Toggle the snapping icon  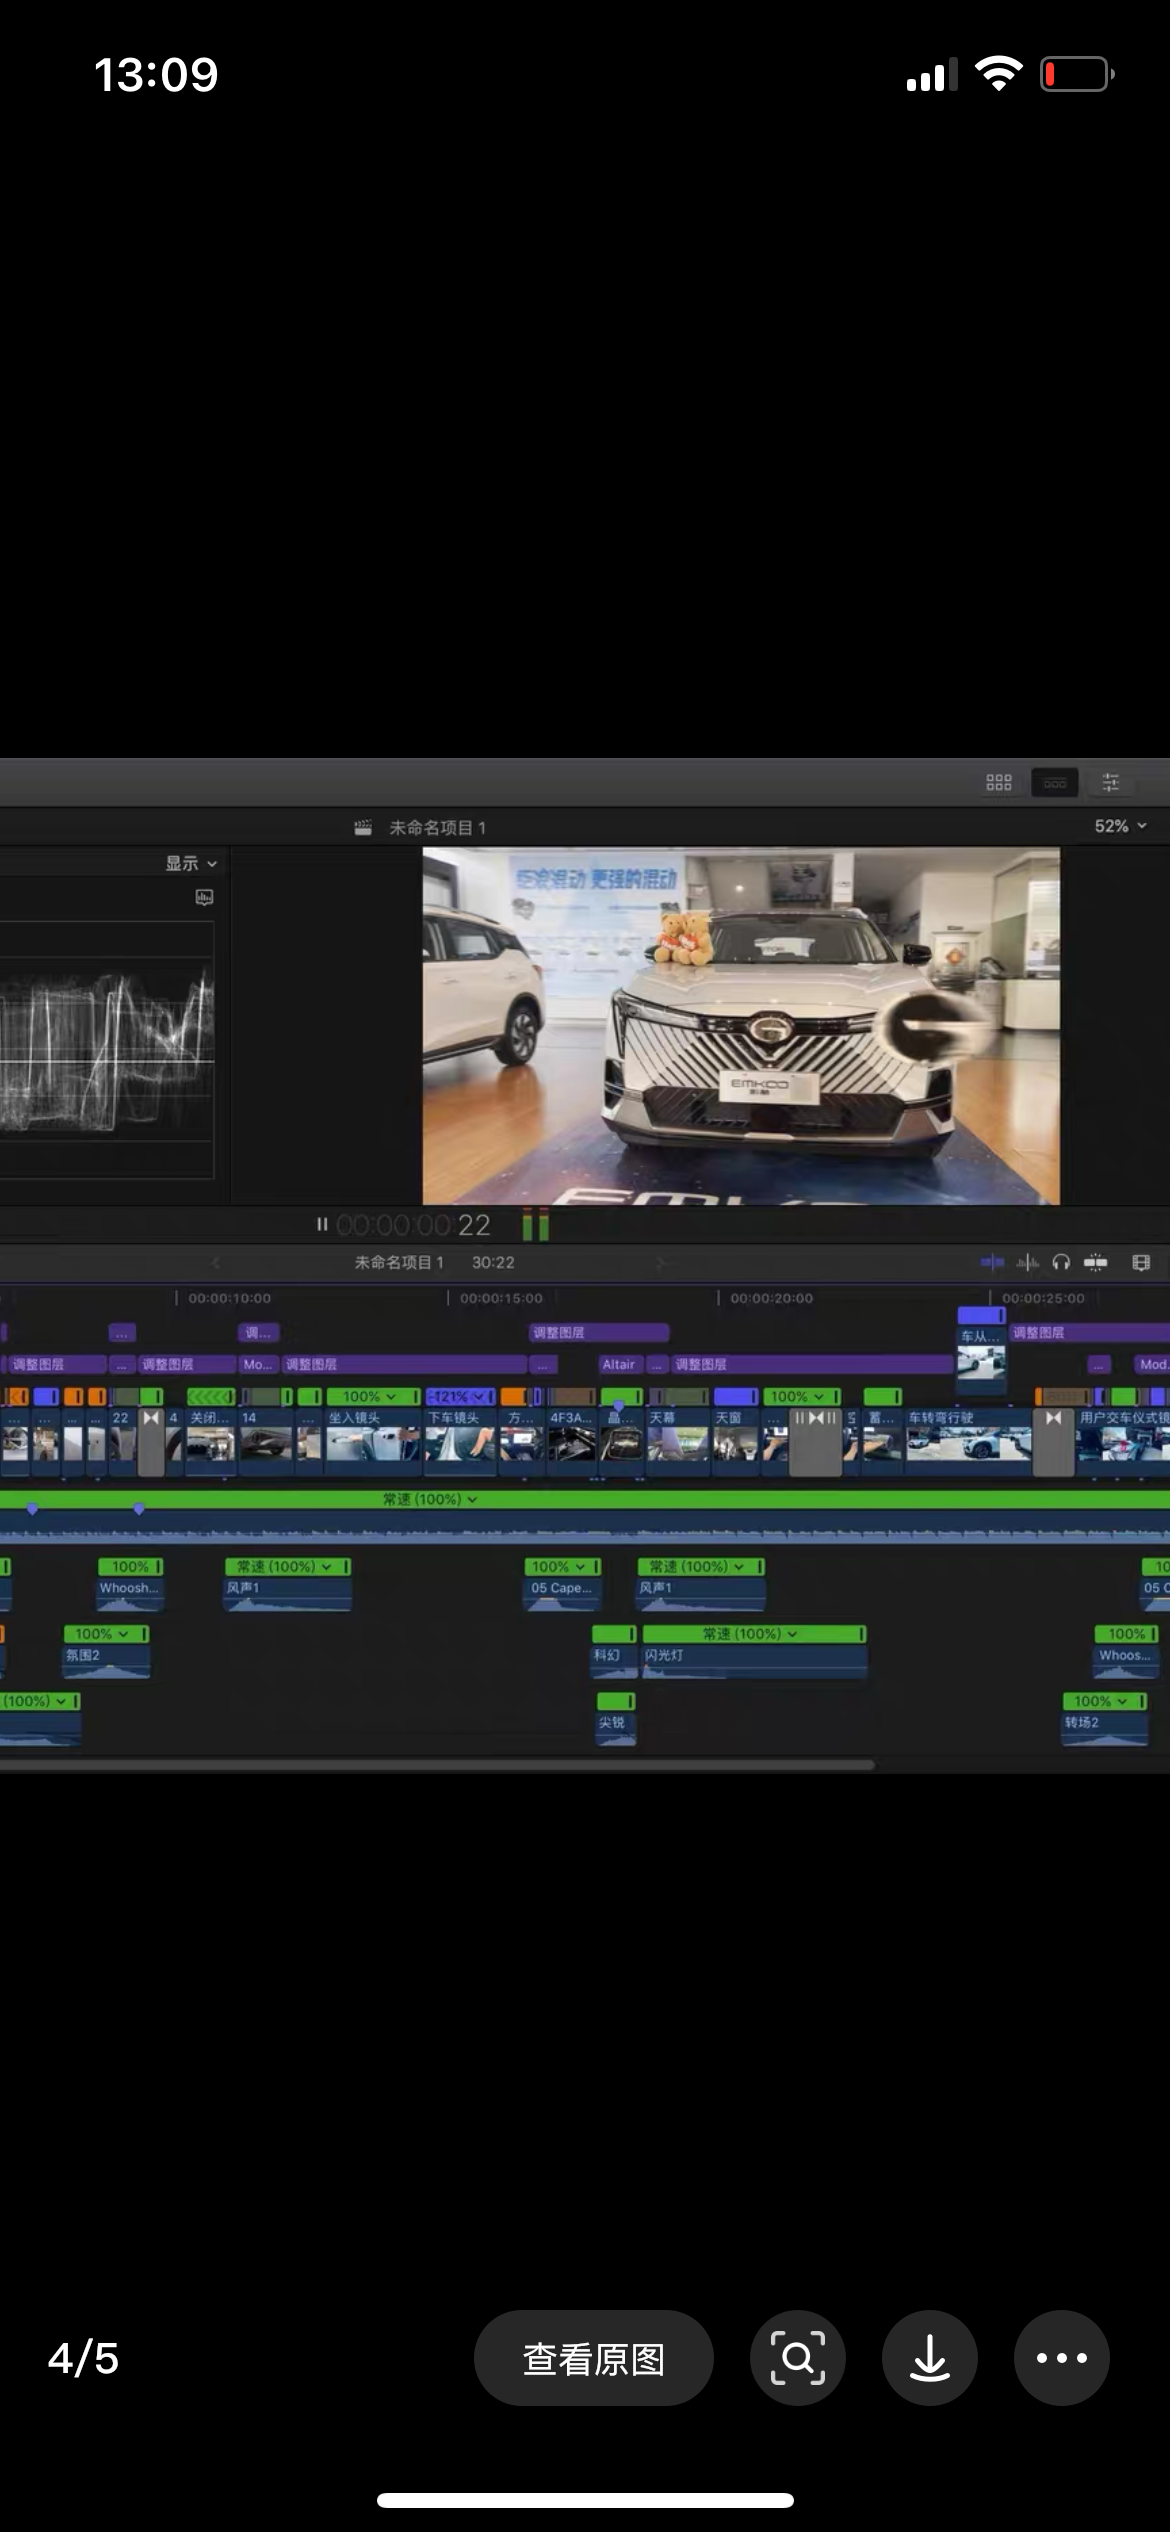[1096, 1263]
